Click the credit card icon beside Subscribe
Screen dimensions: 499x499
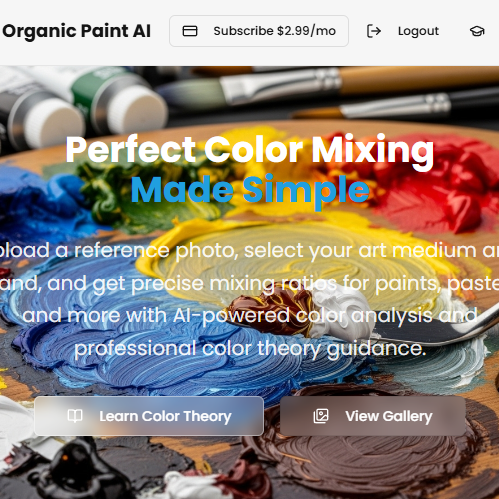click(190, 31)
